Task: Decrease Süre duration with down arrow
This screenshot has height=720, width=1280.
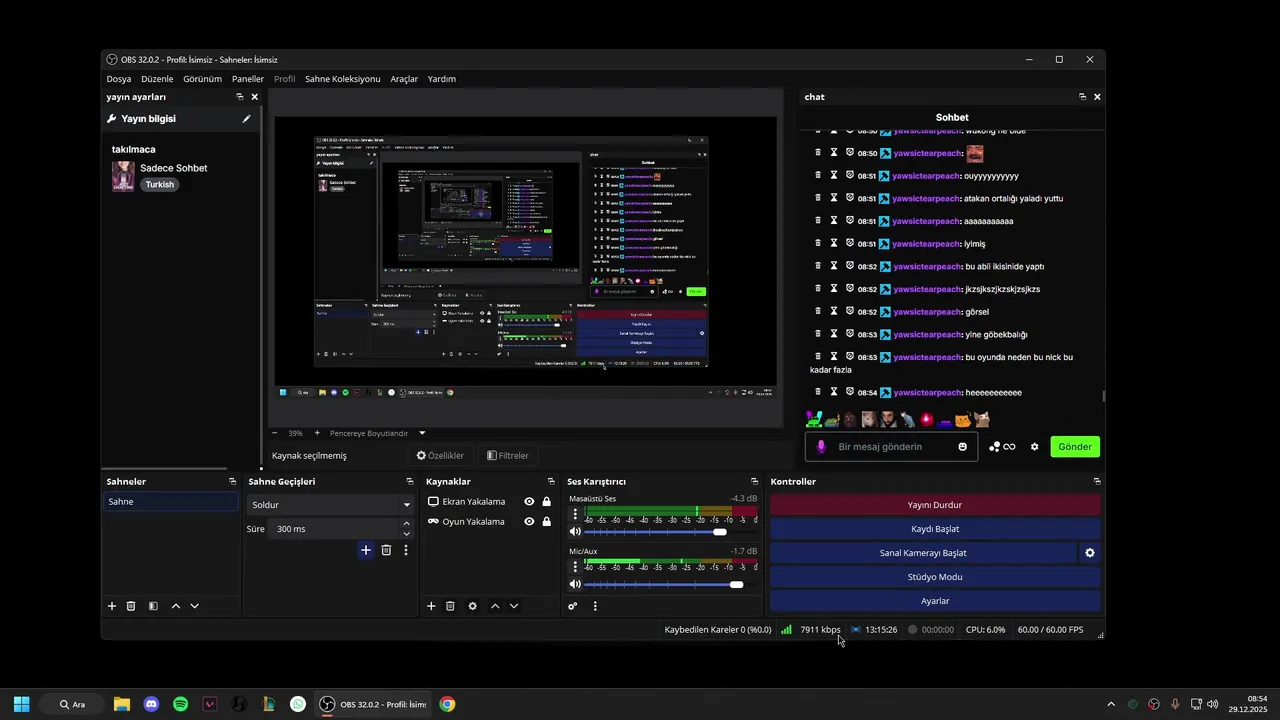Action: [x=406, y=534]
